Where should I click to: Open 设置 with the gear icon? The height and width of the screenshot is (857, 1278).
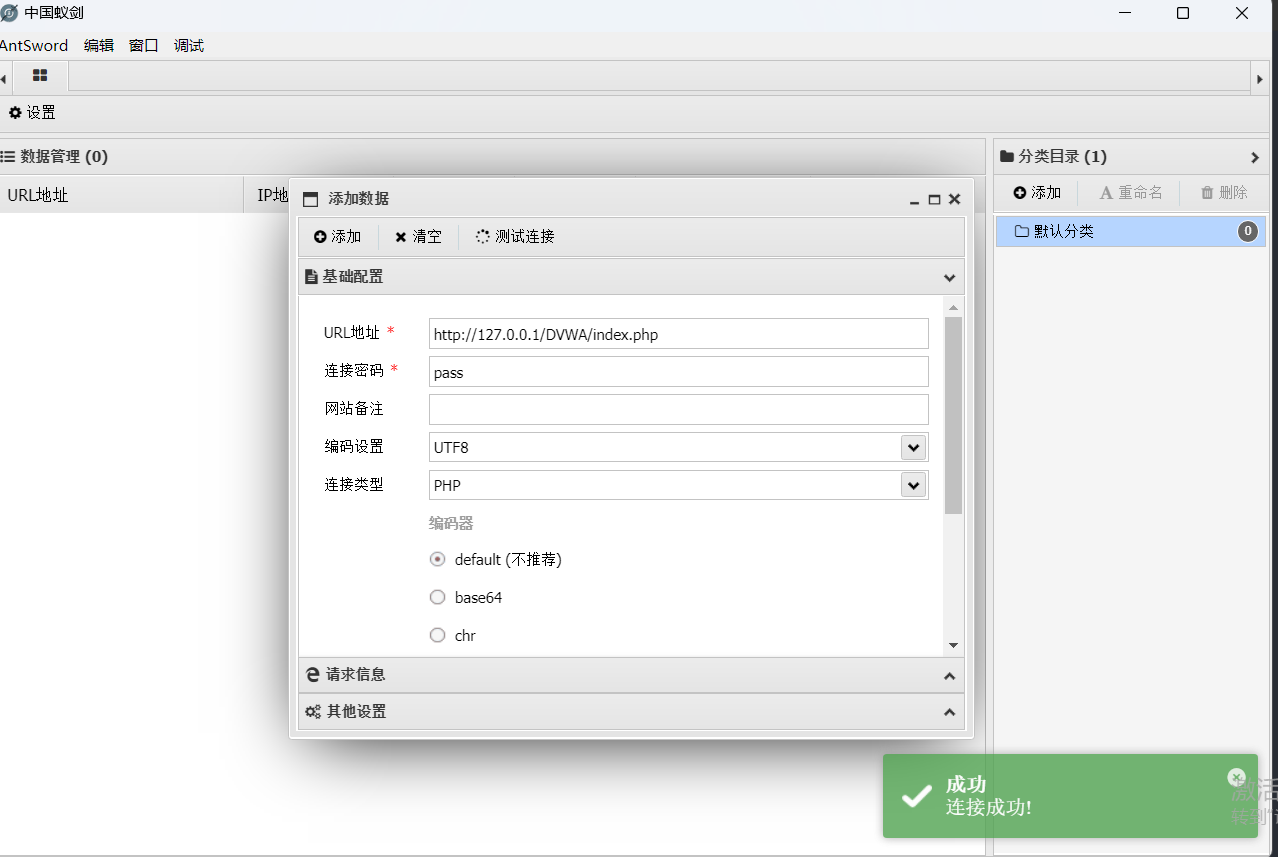(32, 113)
